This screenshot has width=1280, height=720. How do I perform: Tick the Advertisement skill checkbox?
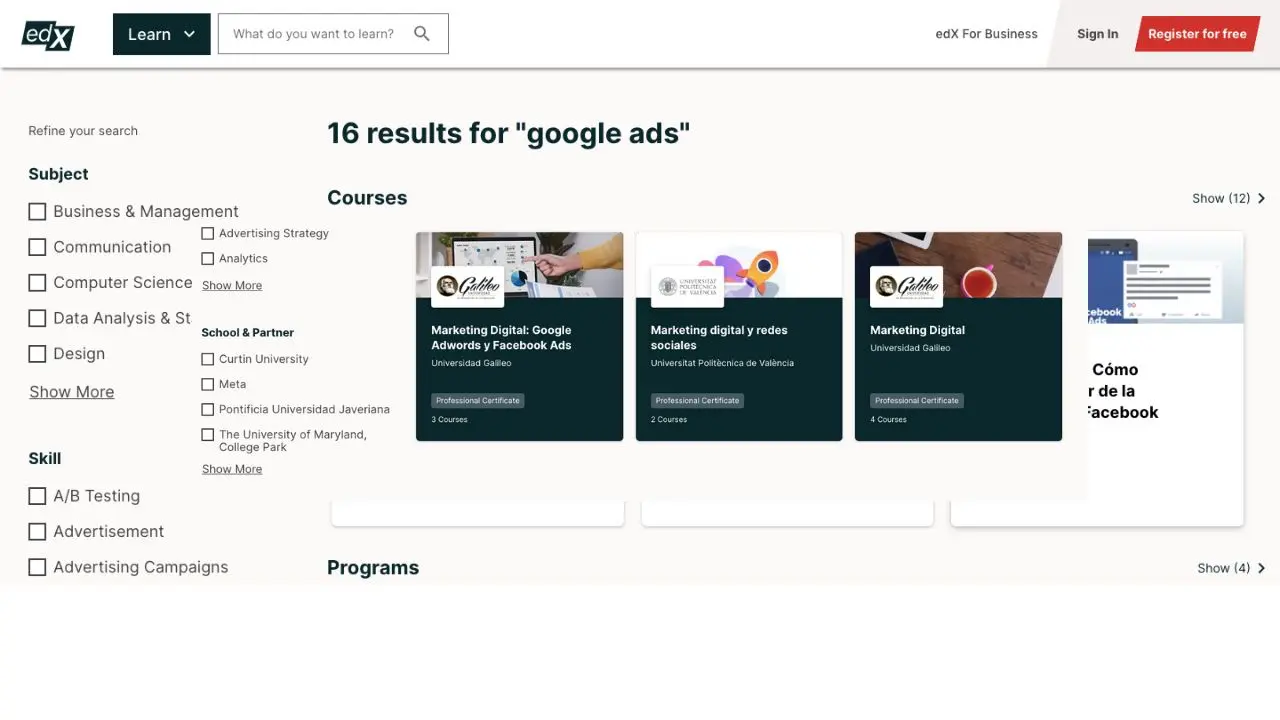point(37,532)
